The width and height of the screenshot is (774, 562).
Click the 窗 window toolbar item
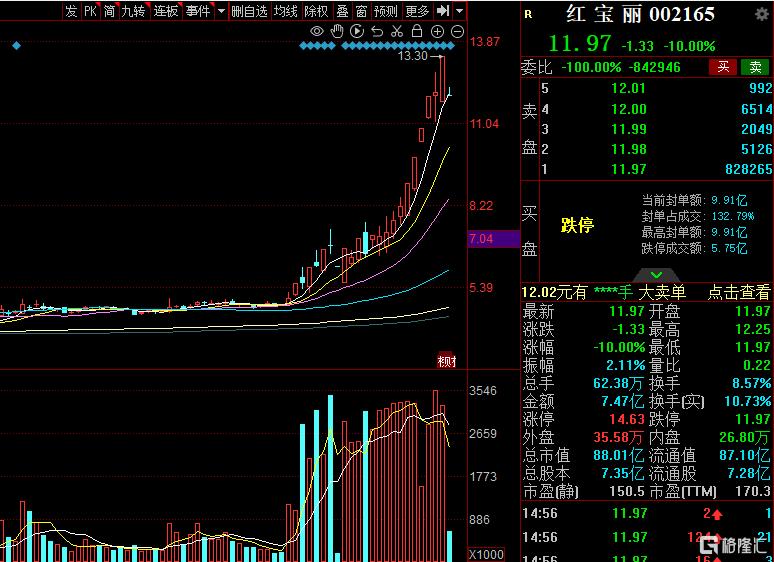click(361, 11)
